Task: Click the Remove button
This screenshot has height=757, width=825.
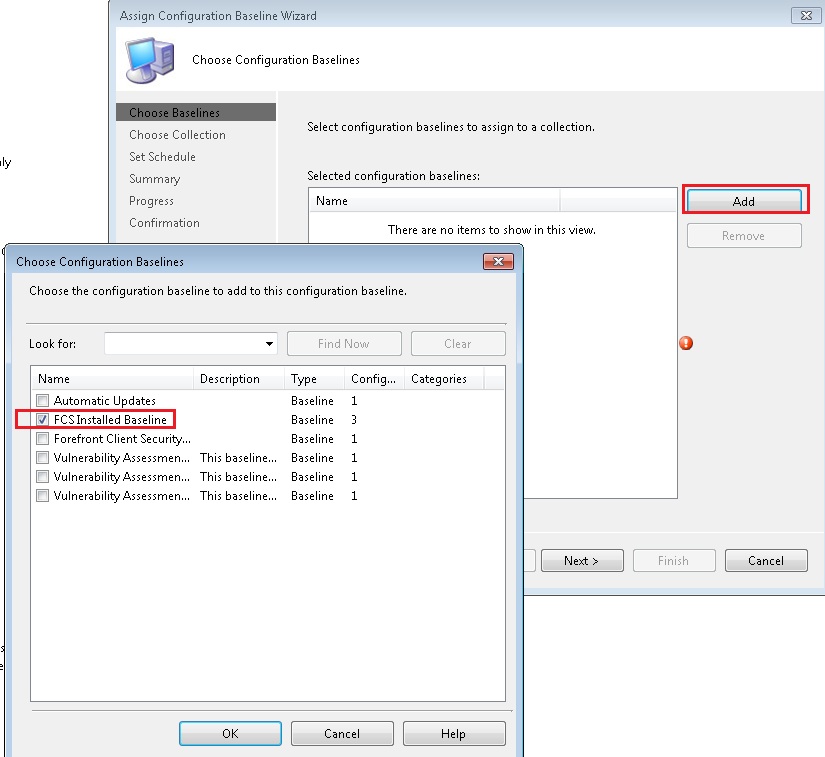Action: click(744, 235)
